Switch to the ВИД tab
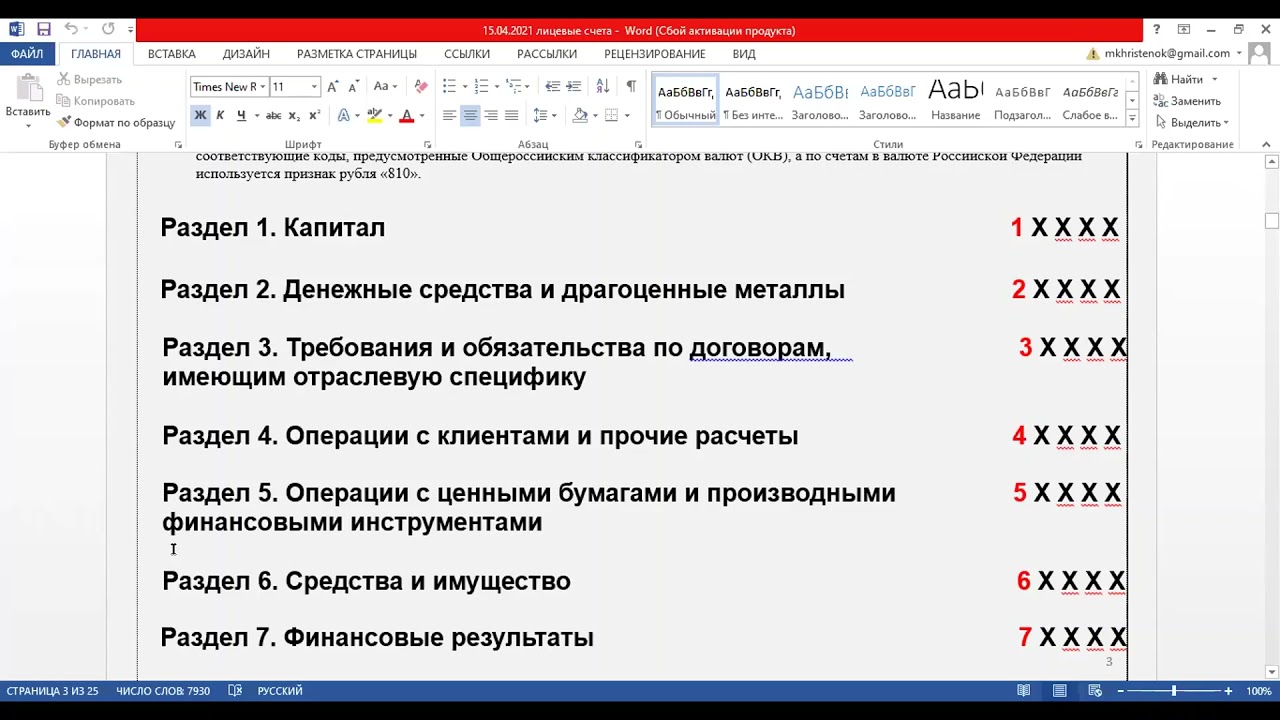 pos(744,54)
